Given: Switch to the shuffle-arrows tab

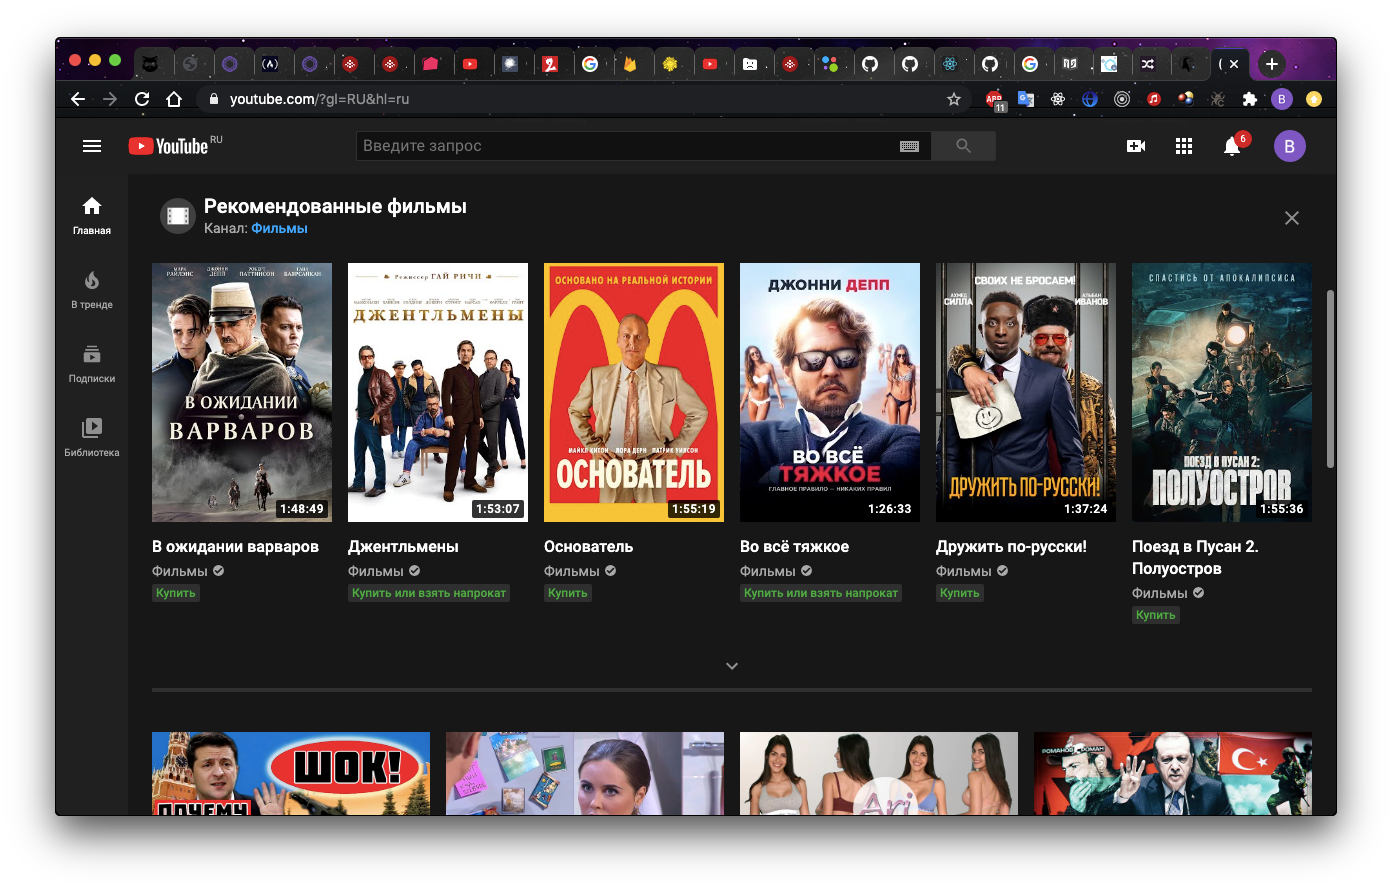Looking at the screenshot, I should (x=1148, y=64).
